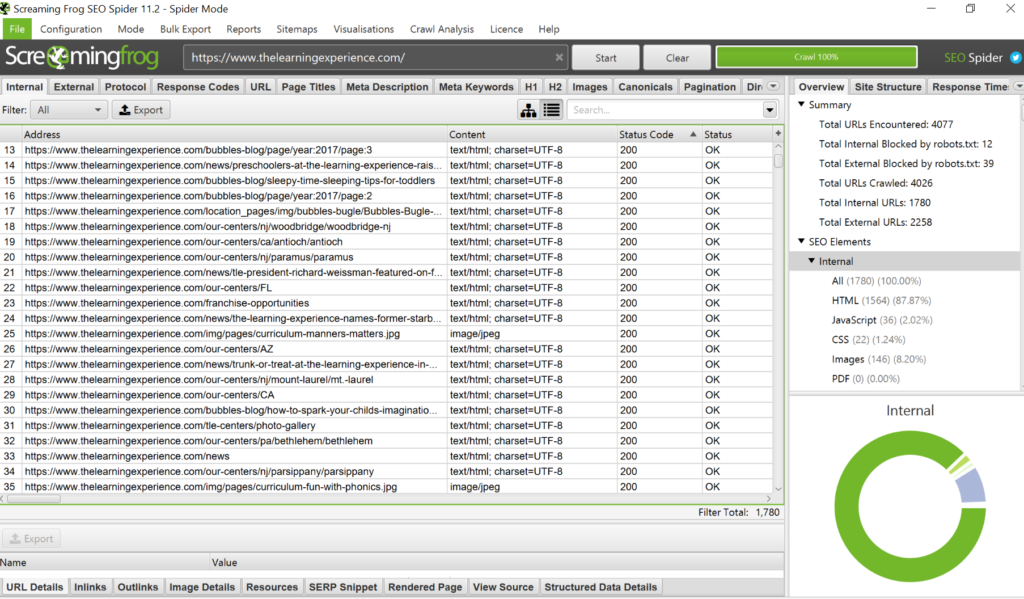The image size is (1024, 599).
Task: Switch to tree view icon
Action: pyautogui.click(x=528, y=110)
